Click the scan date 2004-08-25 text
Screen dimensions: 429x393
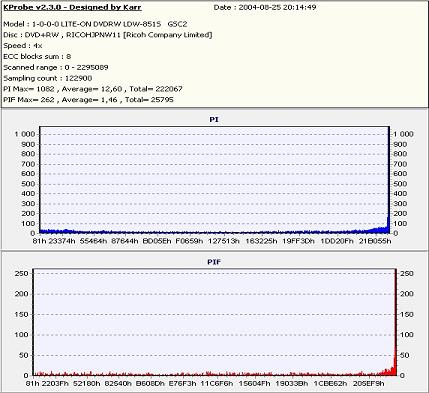point(265,7)
